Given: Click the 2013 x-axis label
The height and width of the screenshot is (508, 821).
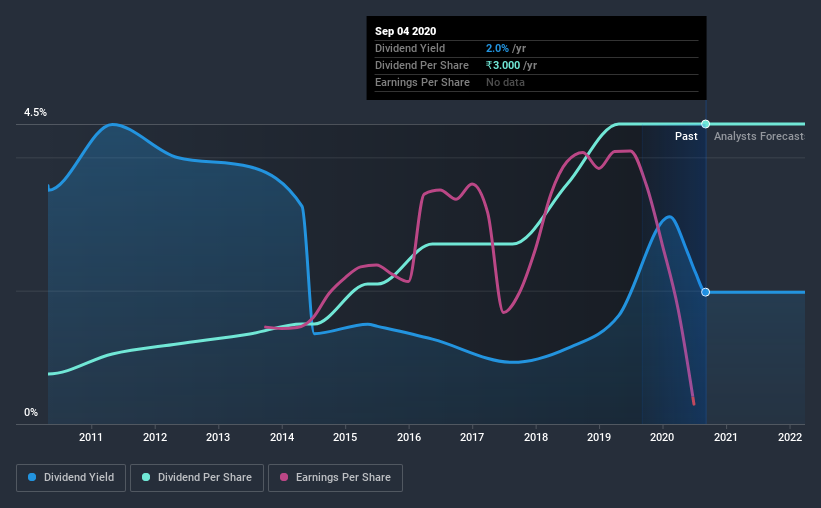Looking at the screenshot, I should pyautogui.click(x=218, y=437).
